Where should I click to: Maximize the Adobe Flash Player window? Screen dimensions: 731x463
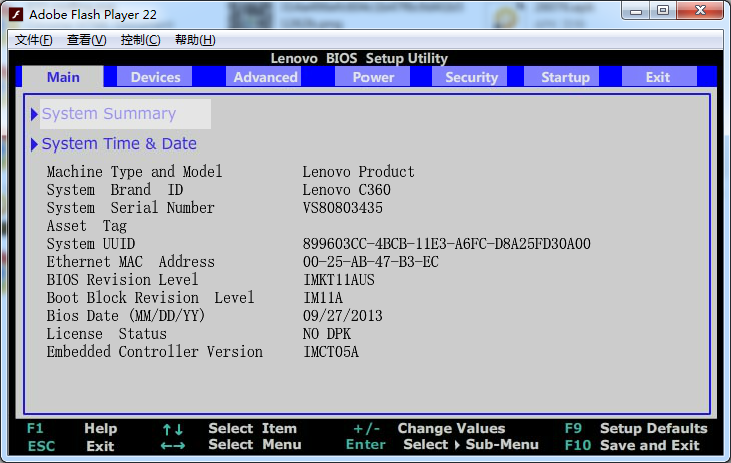[x=663, y=11]
